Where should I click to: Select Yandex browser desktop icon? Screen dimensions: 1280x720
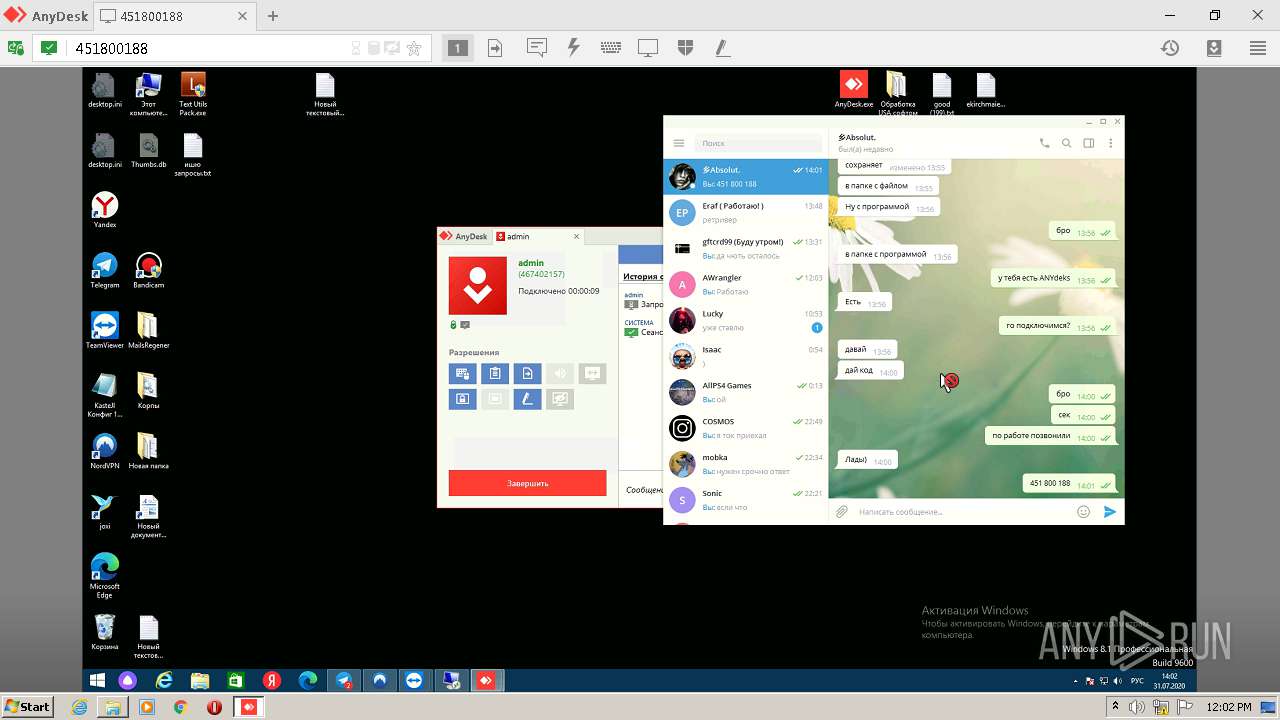coord(105,210)
